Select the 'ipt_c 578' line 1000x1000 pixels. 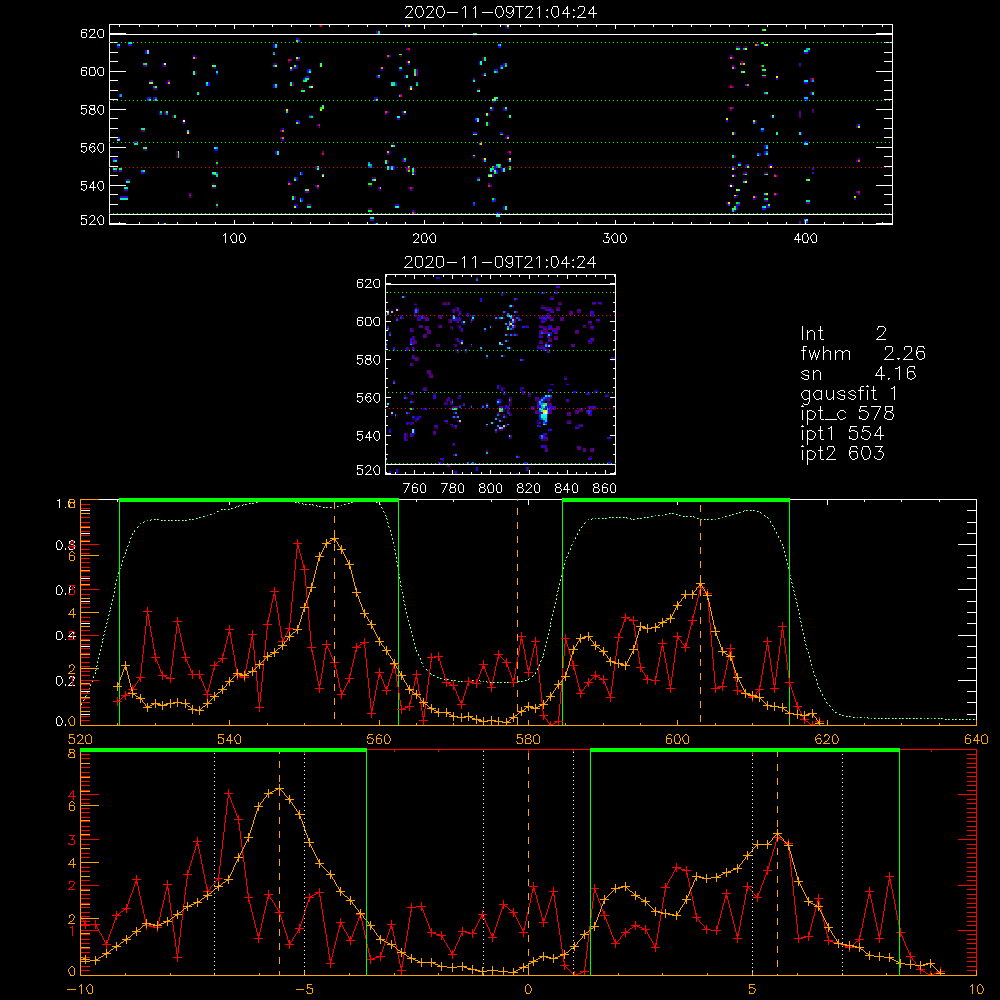tap(848, 414)
